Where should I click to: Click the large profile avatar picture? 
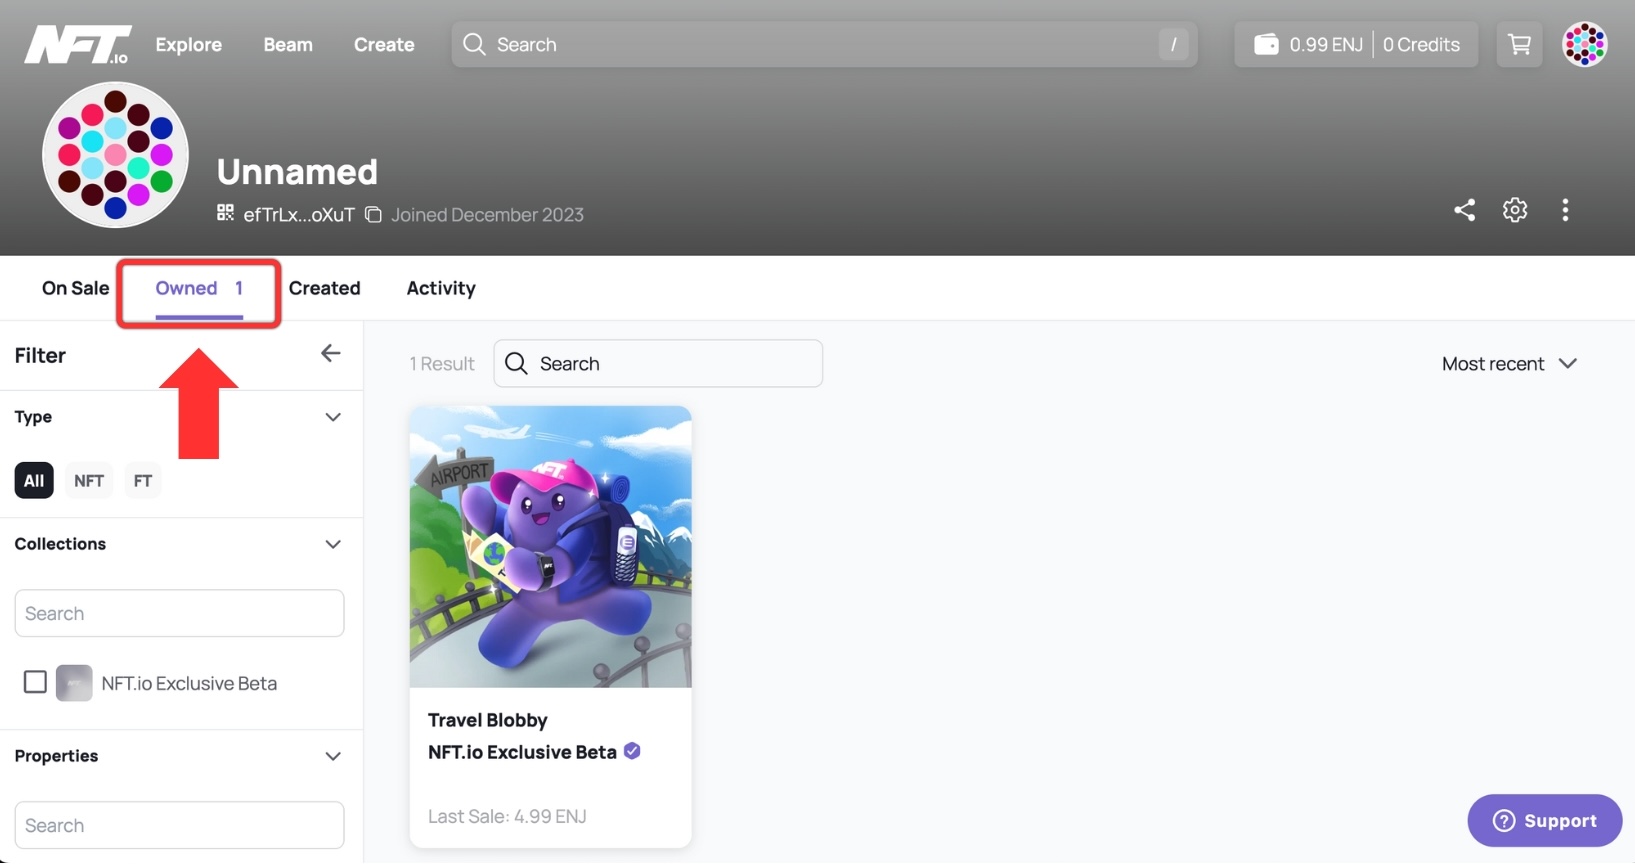pos(115,155)
